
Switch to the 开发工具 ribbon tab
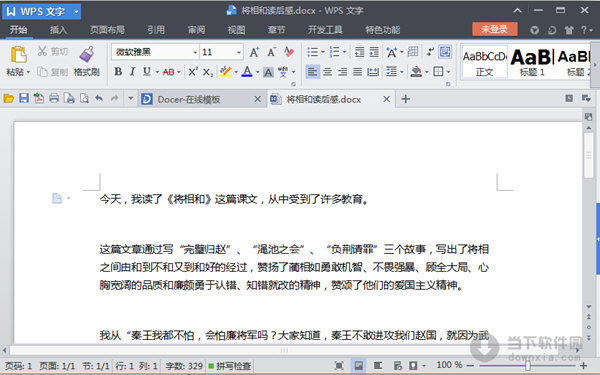click(325, 30)
